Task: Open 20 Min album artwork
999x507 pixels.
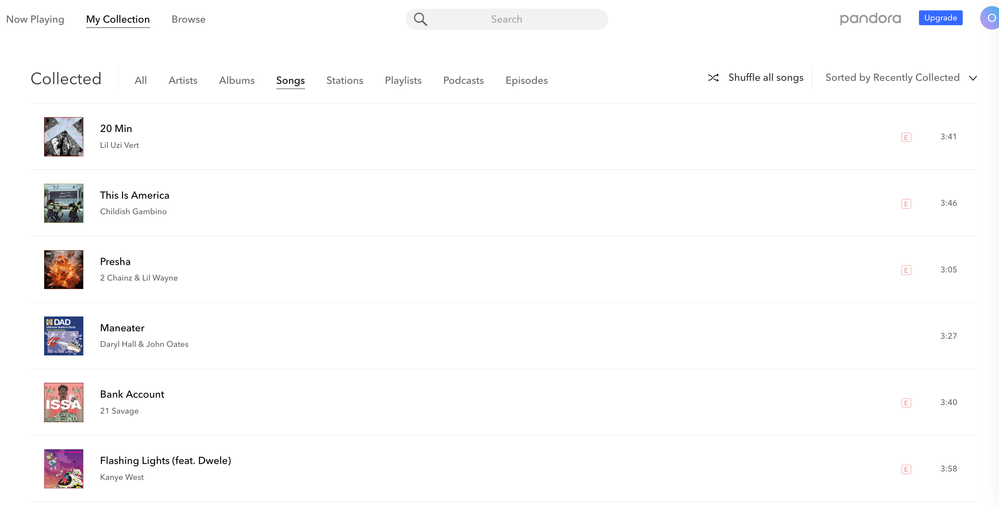Action: coord(64,136)
